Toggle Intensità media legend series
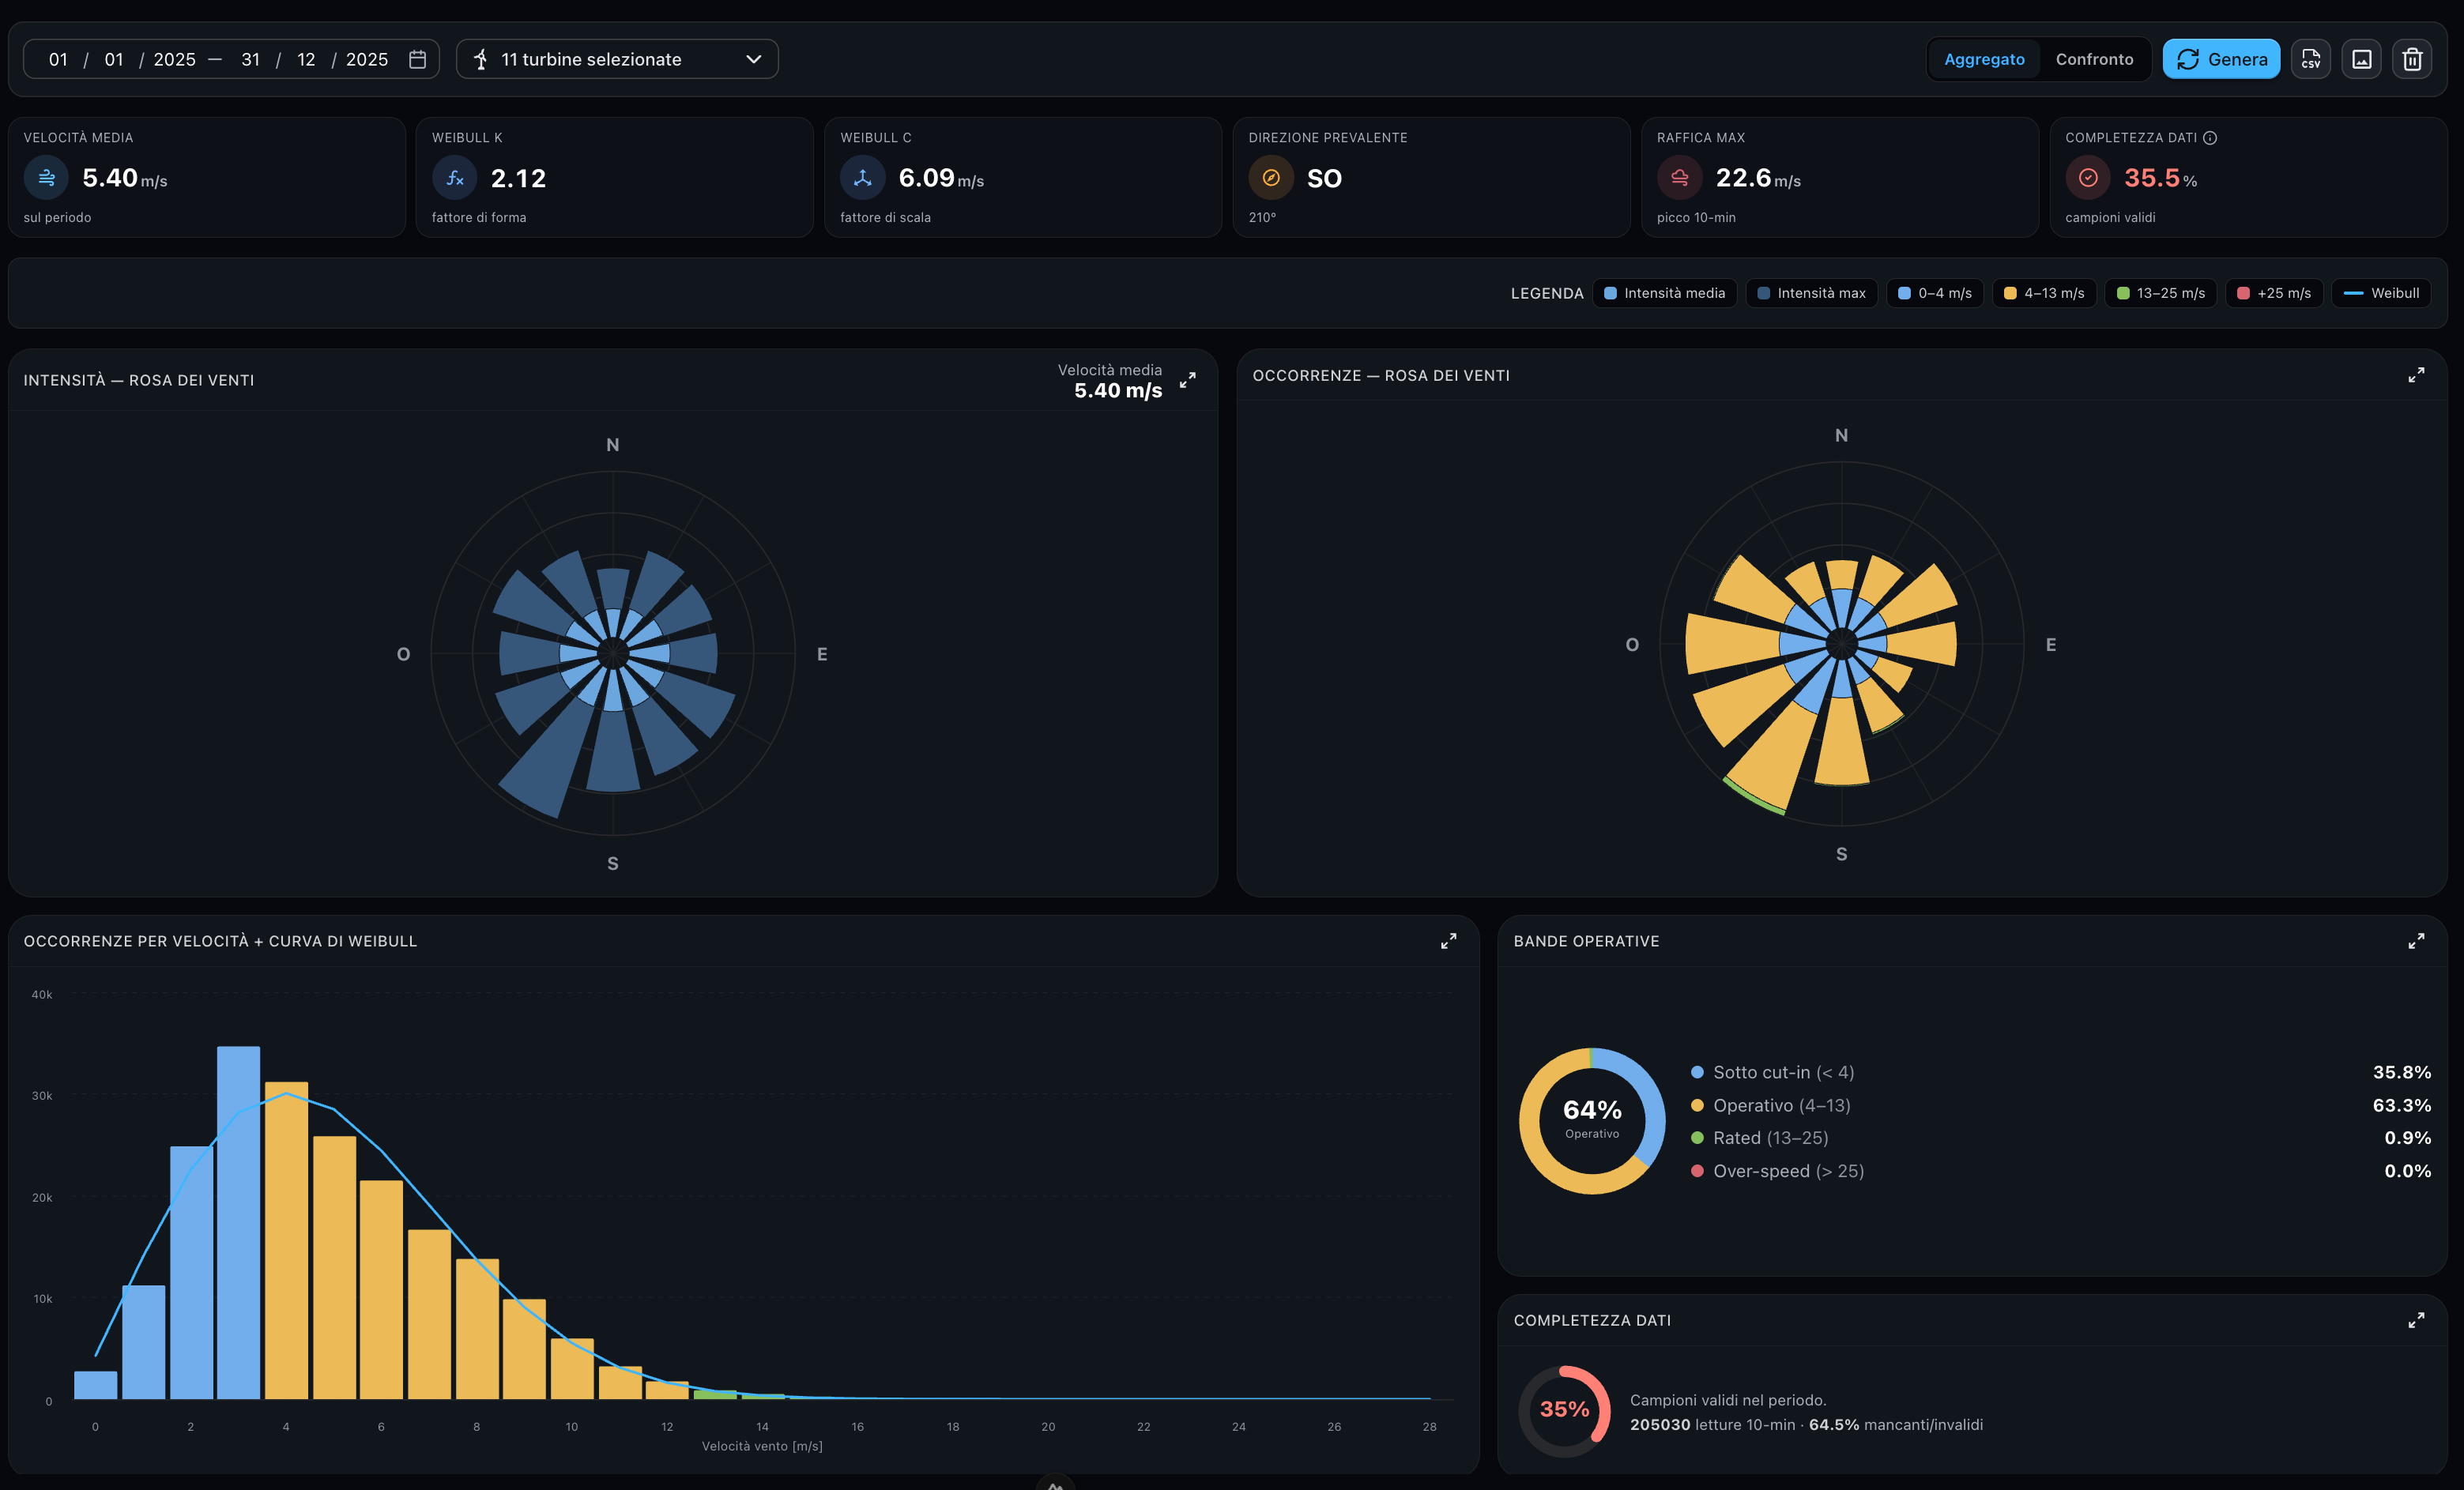Screen dimensions: 2464x1490 [x=1665, y=293]
